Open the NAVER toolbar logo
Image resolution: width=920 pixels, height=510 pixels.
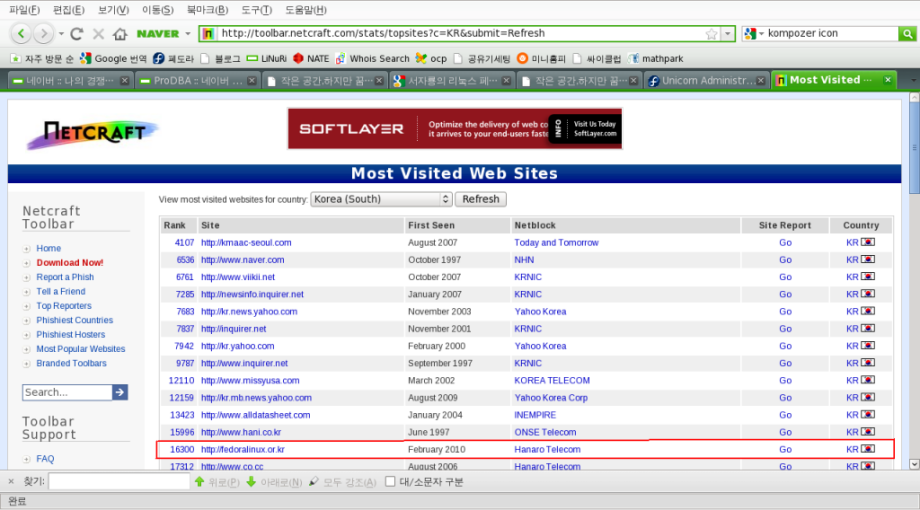(158, 34)
